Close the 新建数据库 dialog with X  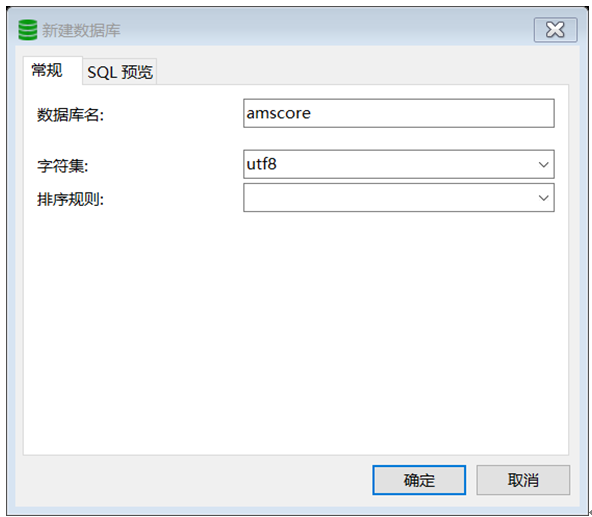555,29
